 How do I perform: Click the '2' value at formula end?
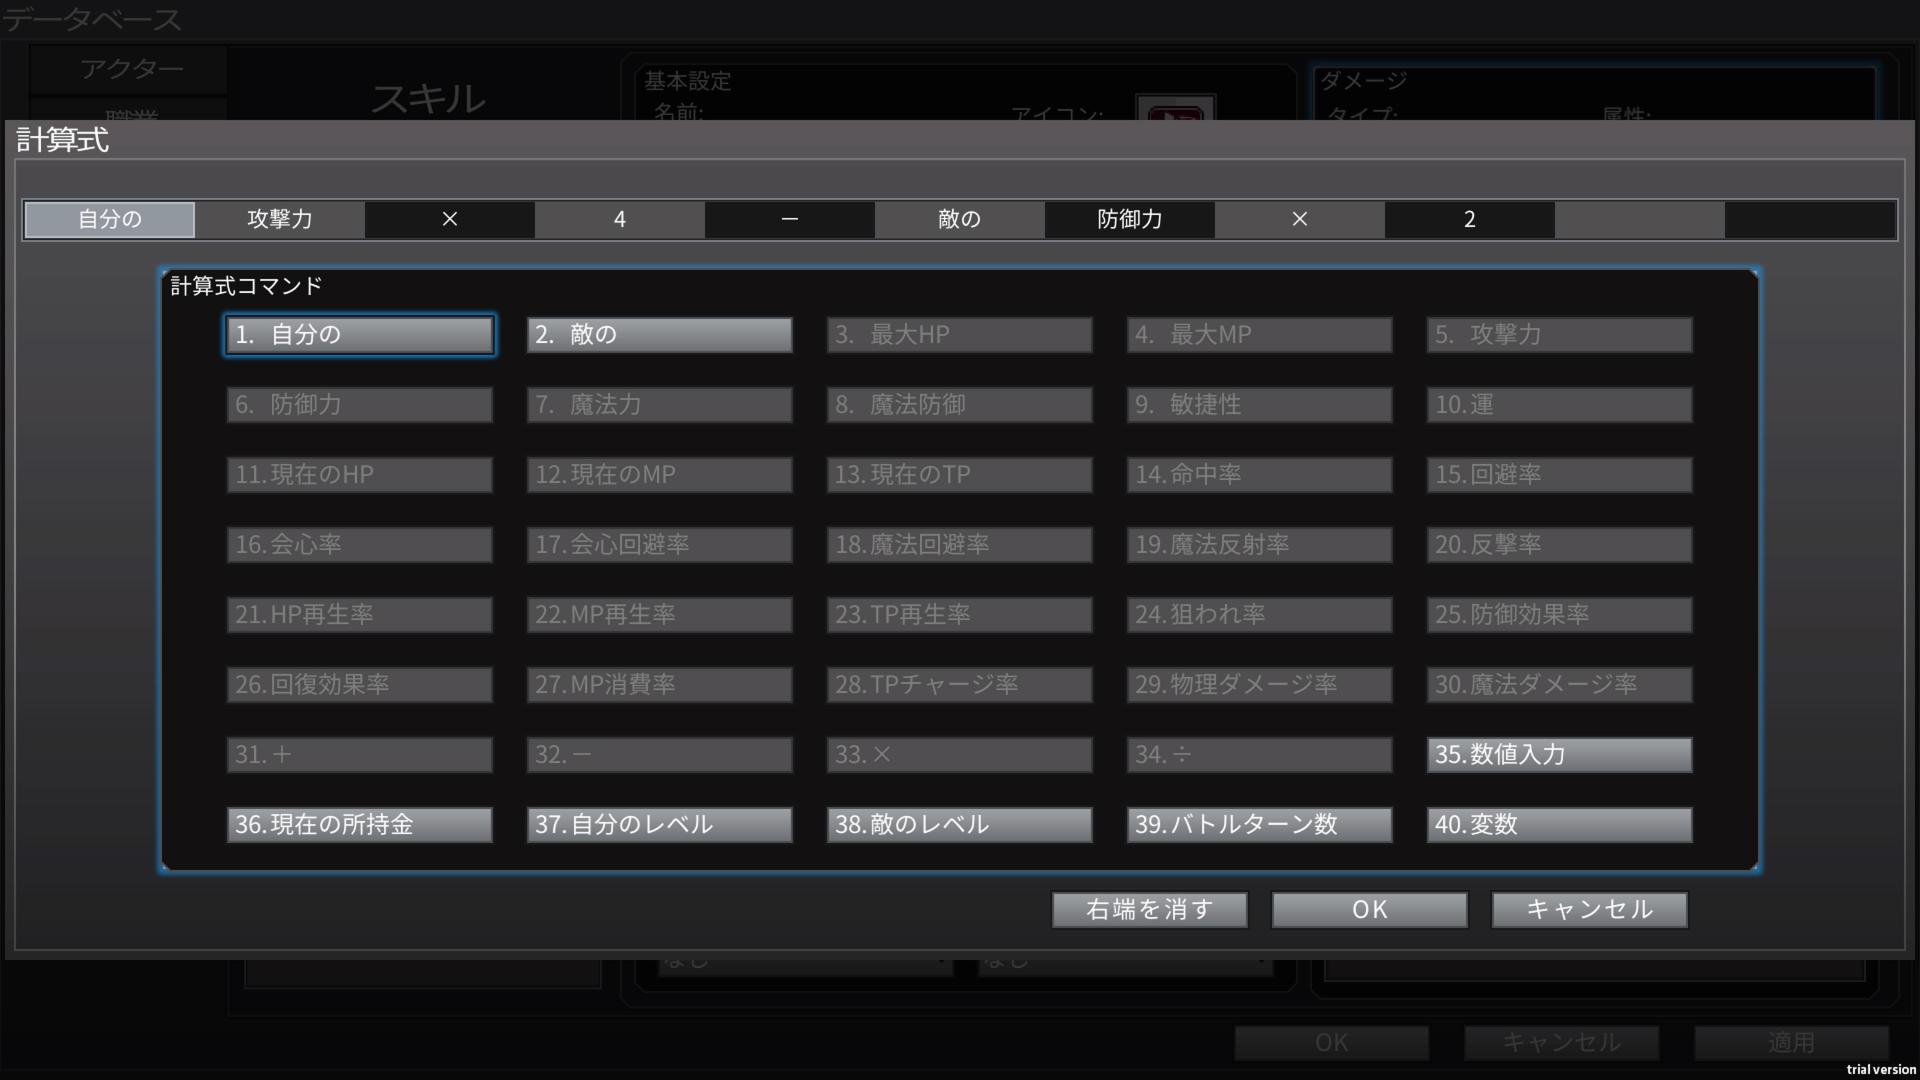[x=1470, y=220]
